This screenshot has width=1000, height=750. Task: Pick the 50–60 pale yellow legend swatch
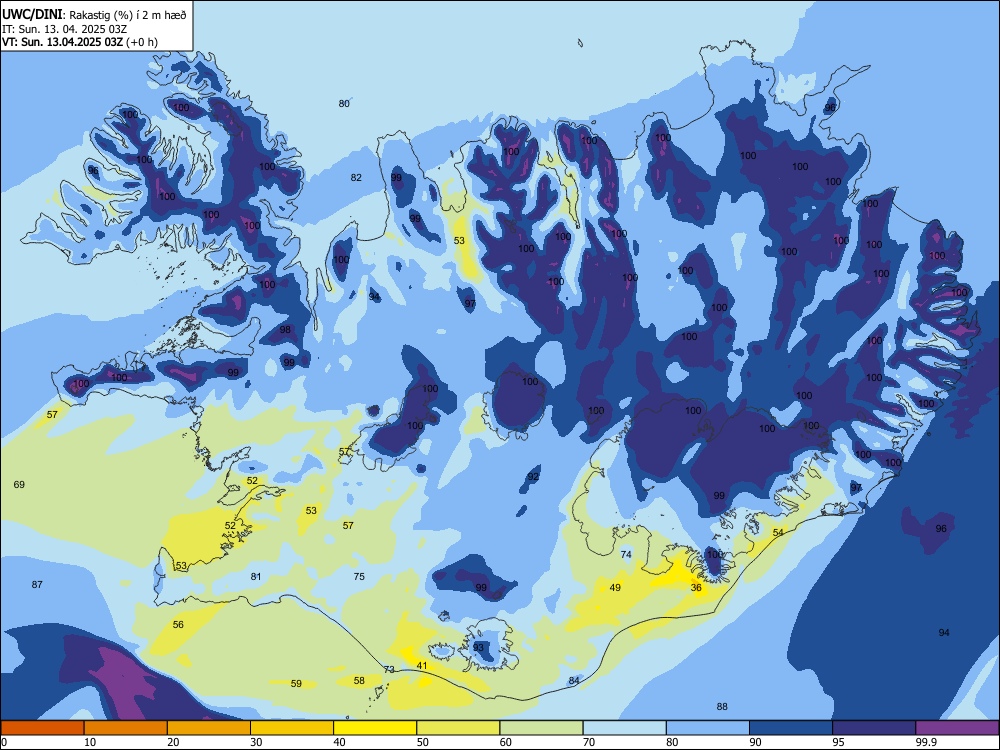tap(459, 728)
